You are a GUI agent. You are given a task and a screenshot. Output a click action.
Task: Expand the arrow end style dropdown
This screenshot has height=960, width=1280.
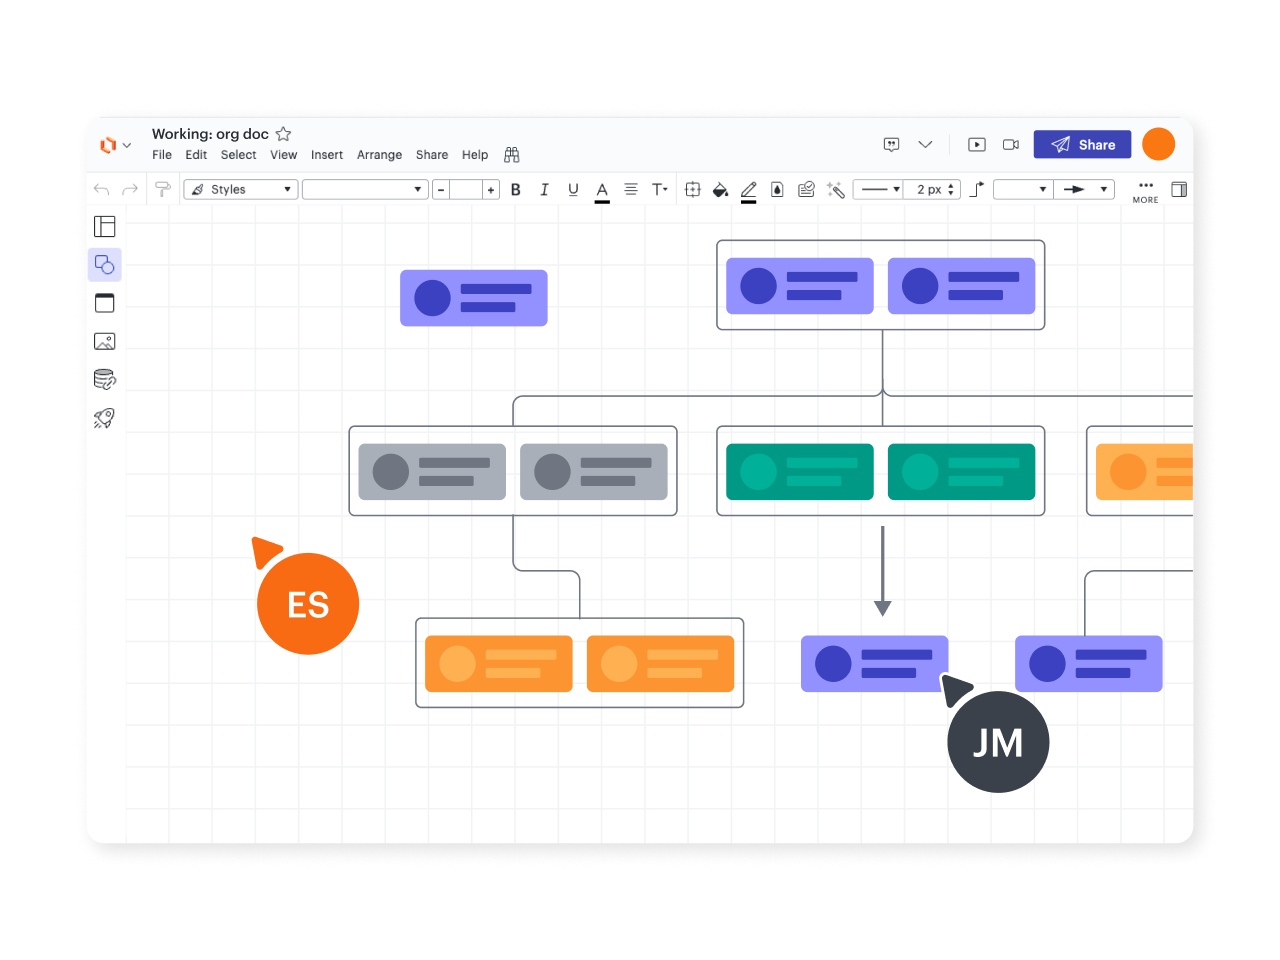(1084, 189)
